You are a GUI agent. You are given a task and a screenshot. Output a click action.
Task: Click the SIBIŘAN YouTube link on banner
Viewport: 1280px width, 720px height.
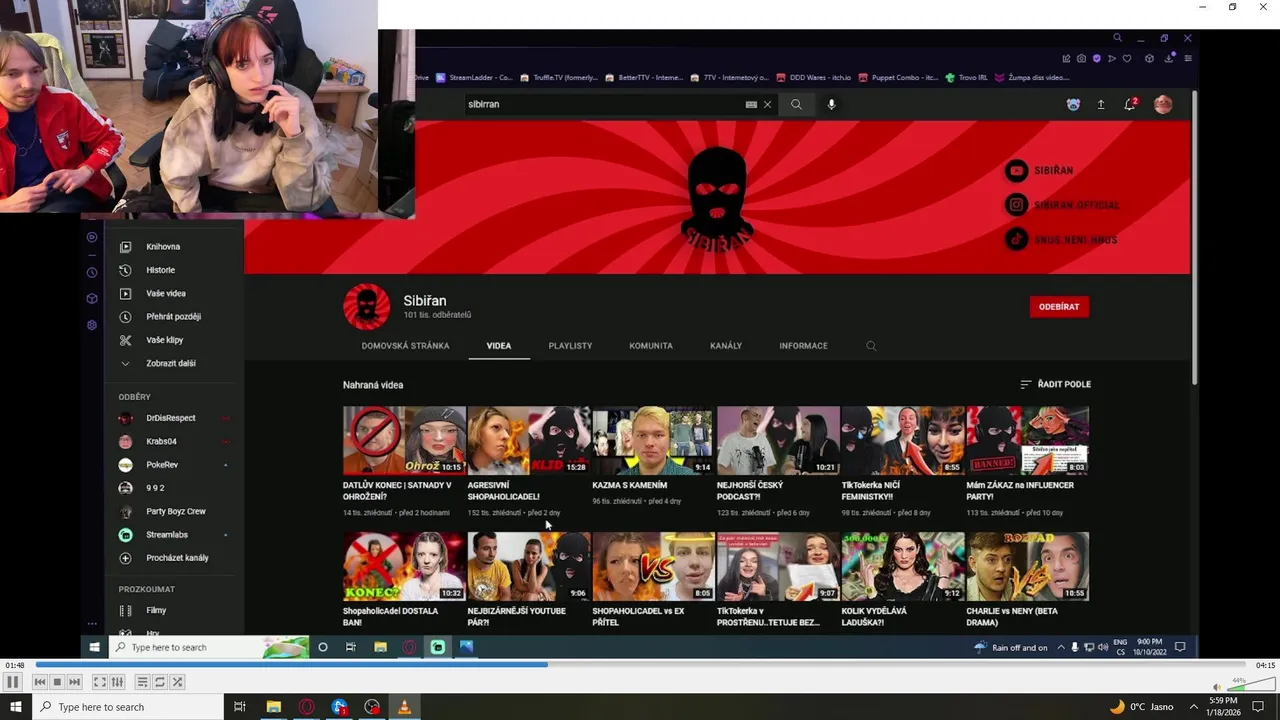(1039, 171)
